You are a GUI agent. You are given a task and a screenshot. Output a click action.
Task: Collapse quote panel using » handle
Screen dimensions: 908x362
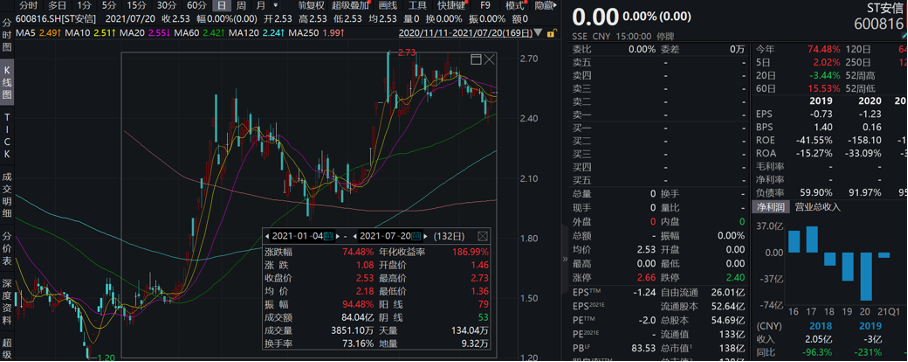[x=565, y=259]
